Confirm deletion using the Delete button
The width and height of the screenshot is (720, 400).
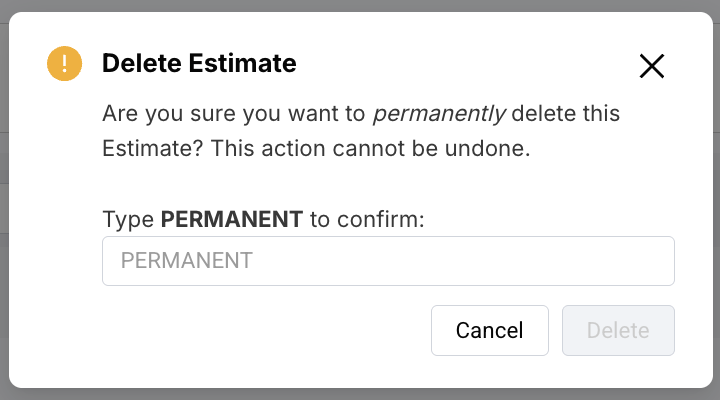click(618, 330)
